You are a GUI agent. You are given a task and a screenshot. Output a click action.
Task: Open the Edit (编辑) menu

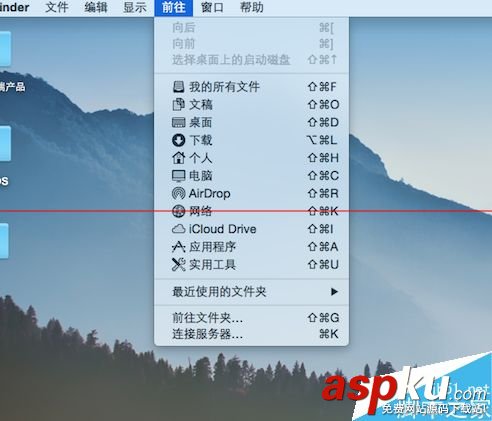(x=96, y=7)
